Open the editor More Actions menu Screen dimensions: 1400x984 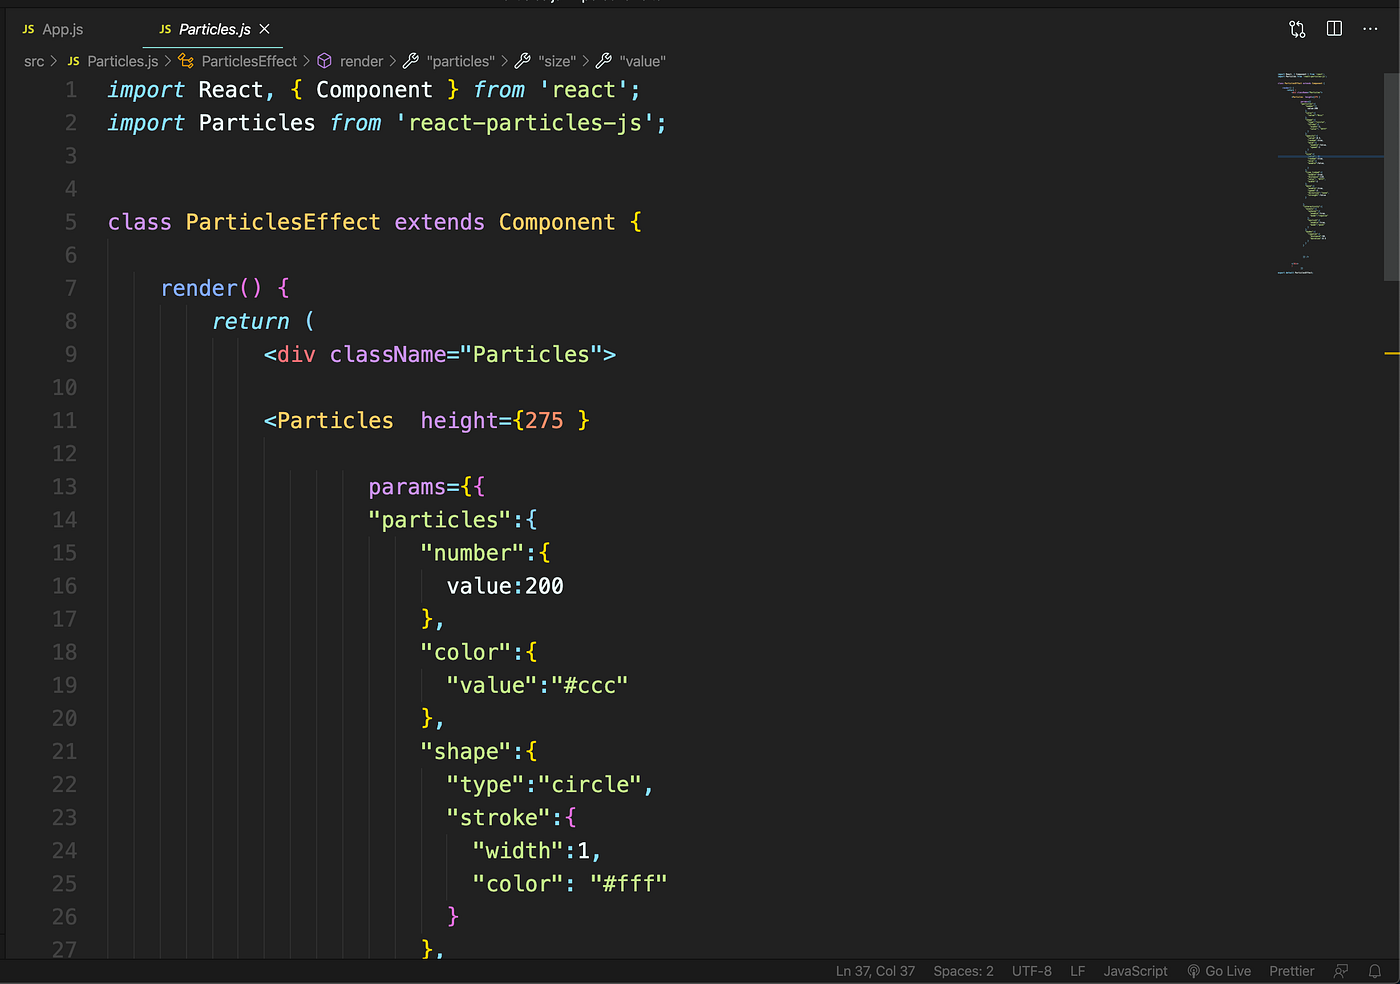click(x=1370, y=29)
